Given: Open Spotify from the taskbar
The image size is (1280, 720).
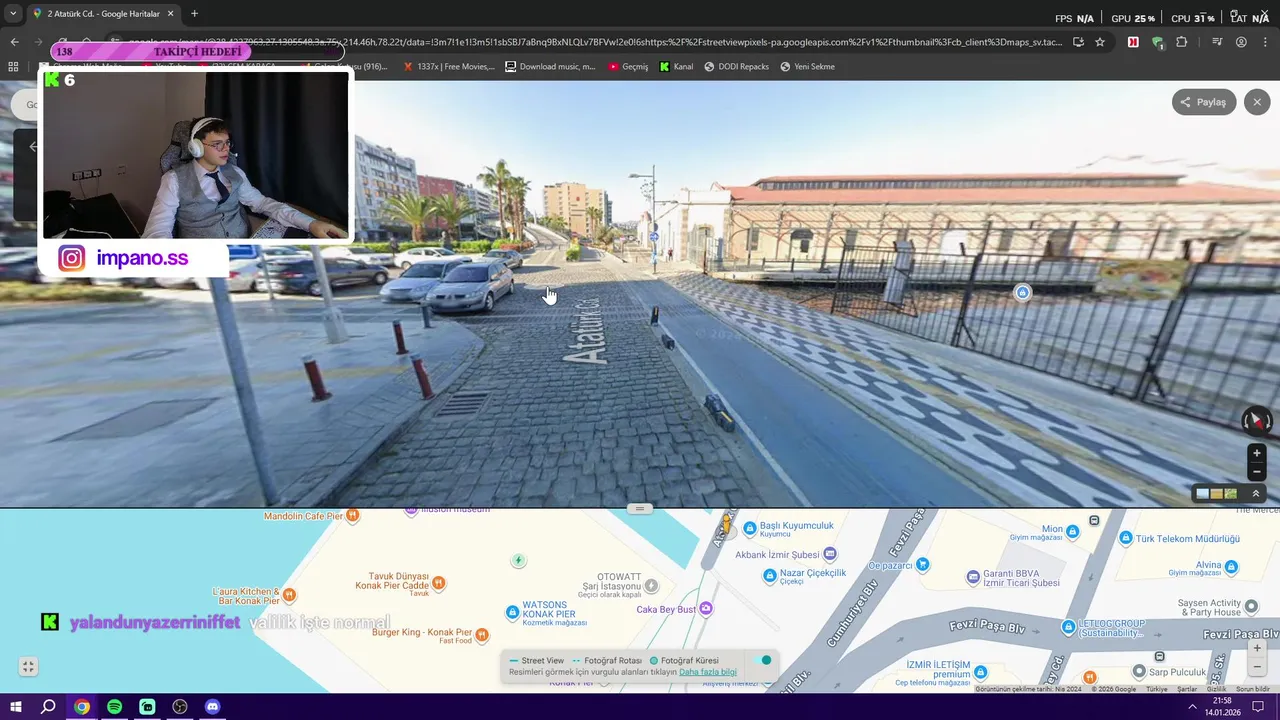Looking at the screenshot, I should [x=114, y=707].
